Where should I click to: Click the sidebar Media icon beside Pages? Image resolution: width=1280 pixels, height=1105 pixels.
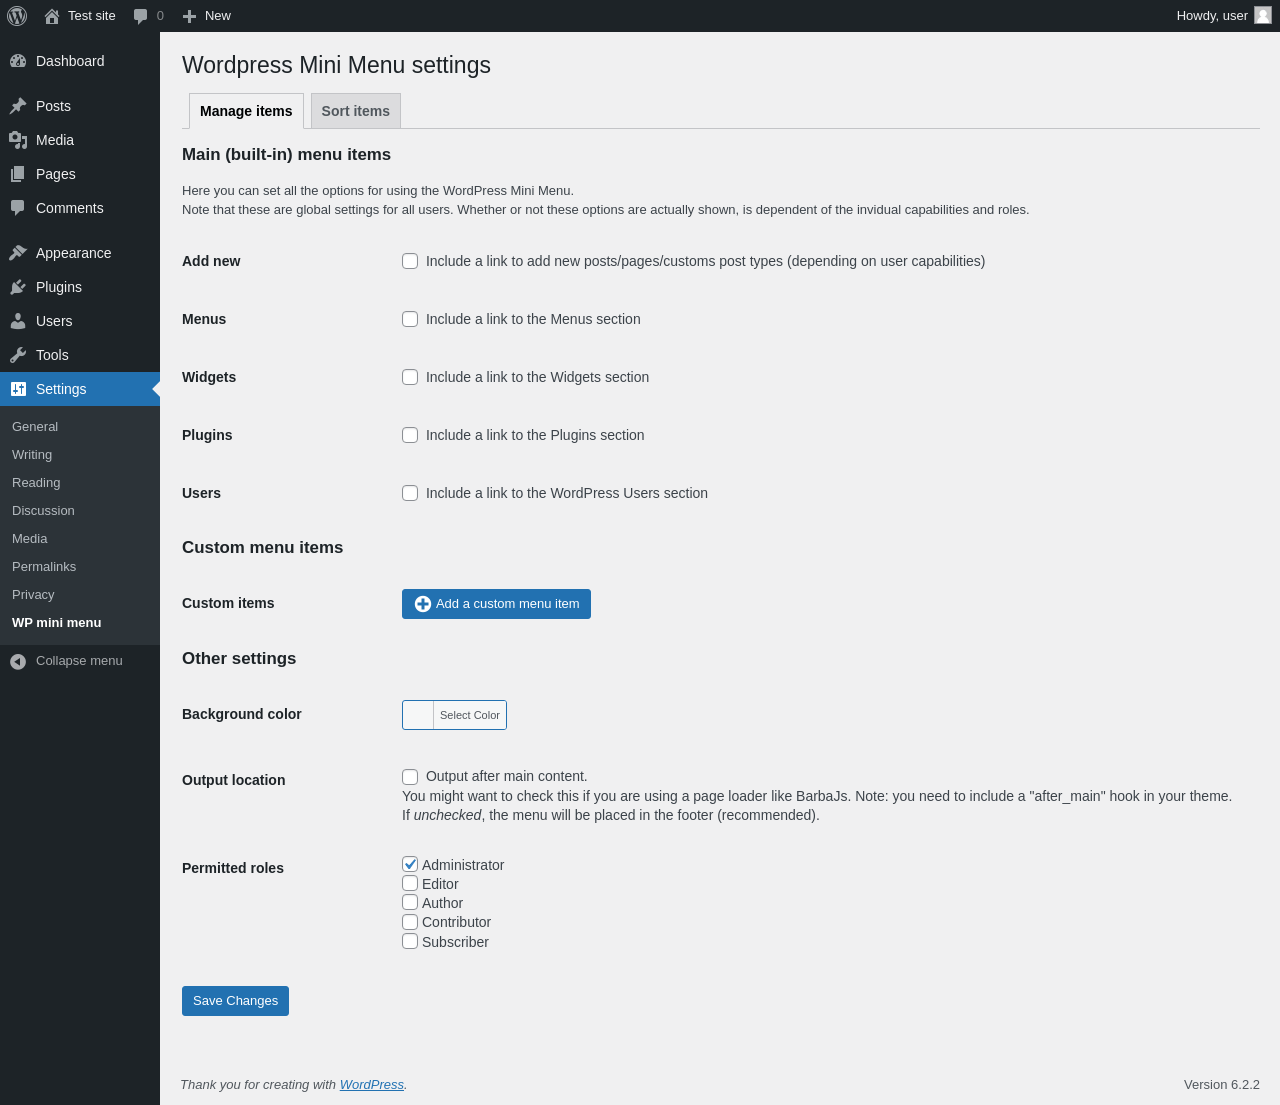(x=18, y=140)
